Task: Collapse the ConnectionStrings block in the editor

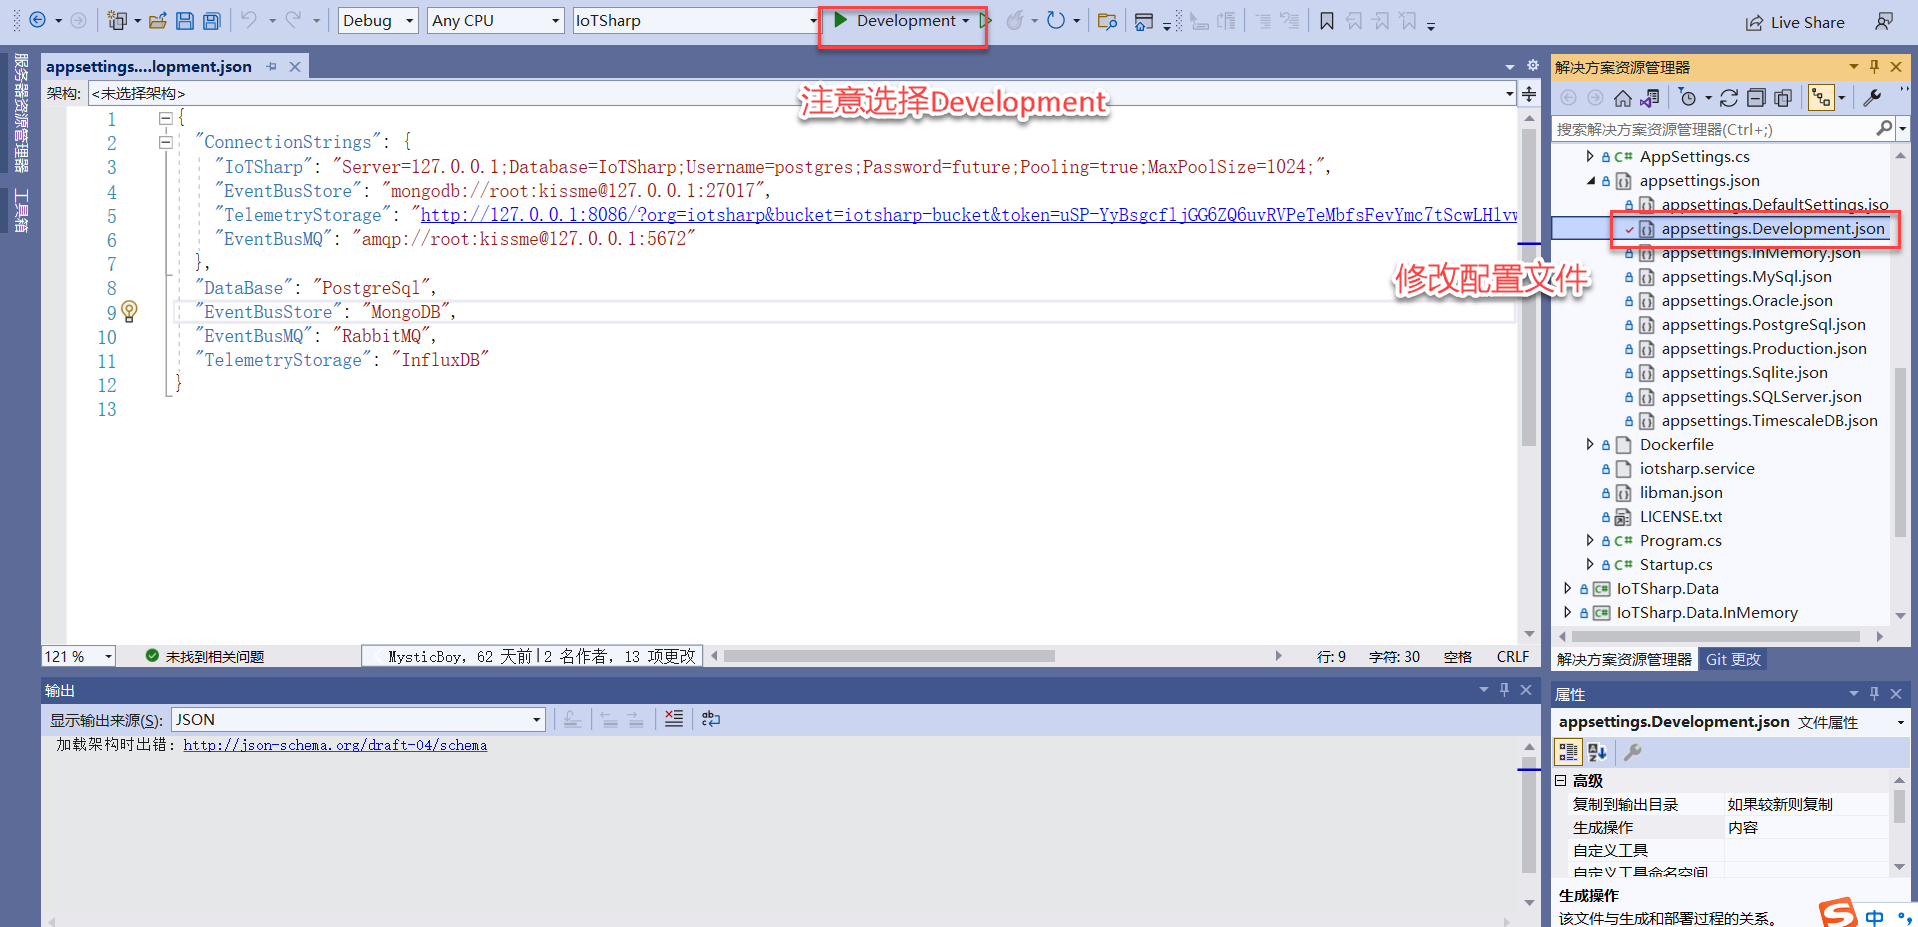Action: tap(166, 142)
